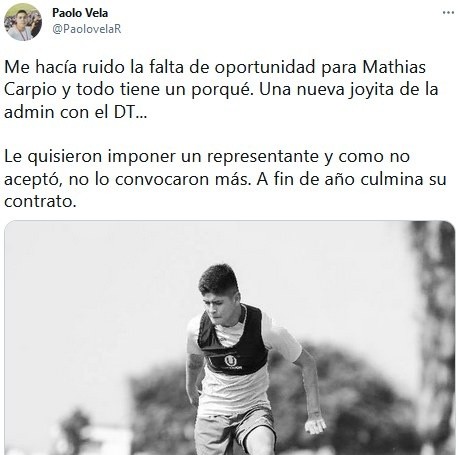This screenshot has width=458, height=455.
Task: Click the player's dark hair in the photo
Action: (x=219, y=280)
